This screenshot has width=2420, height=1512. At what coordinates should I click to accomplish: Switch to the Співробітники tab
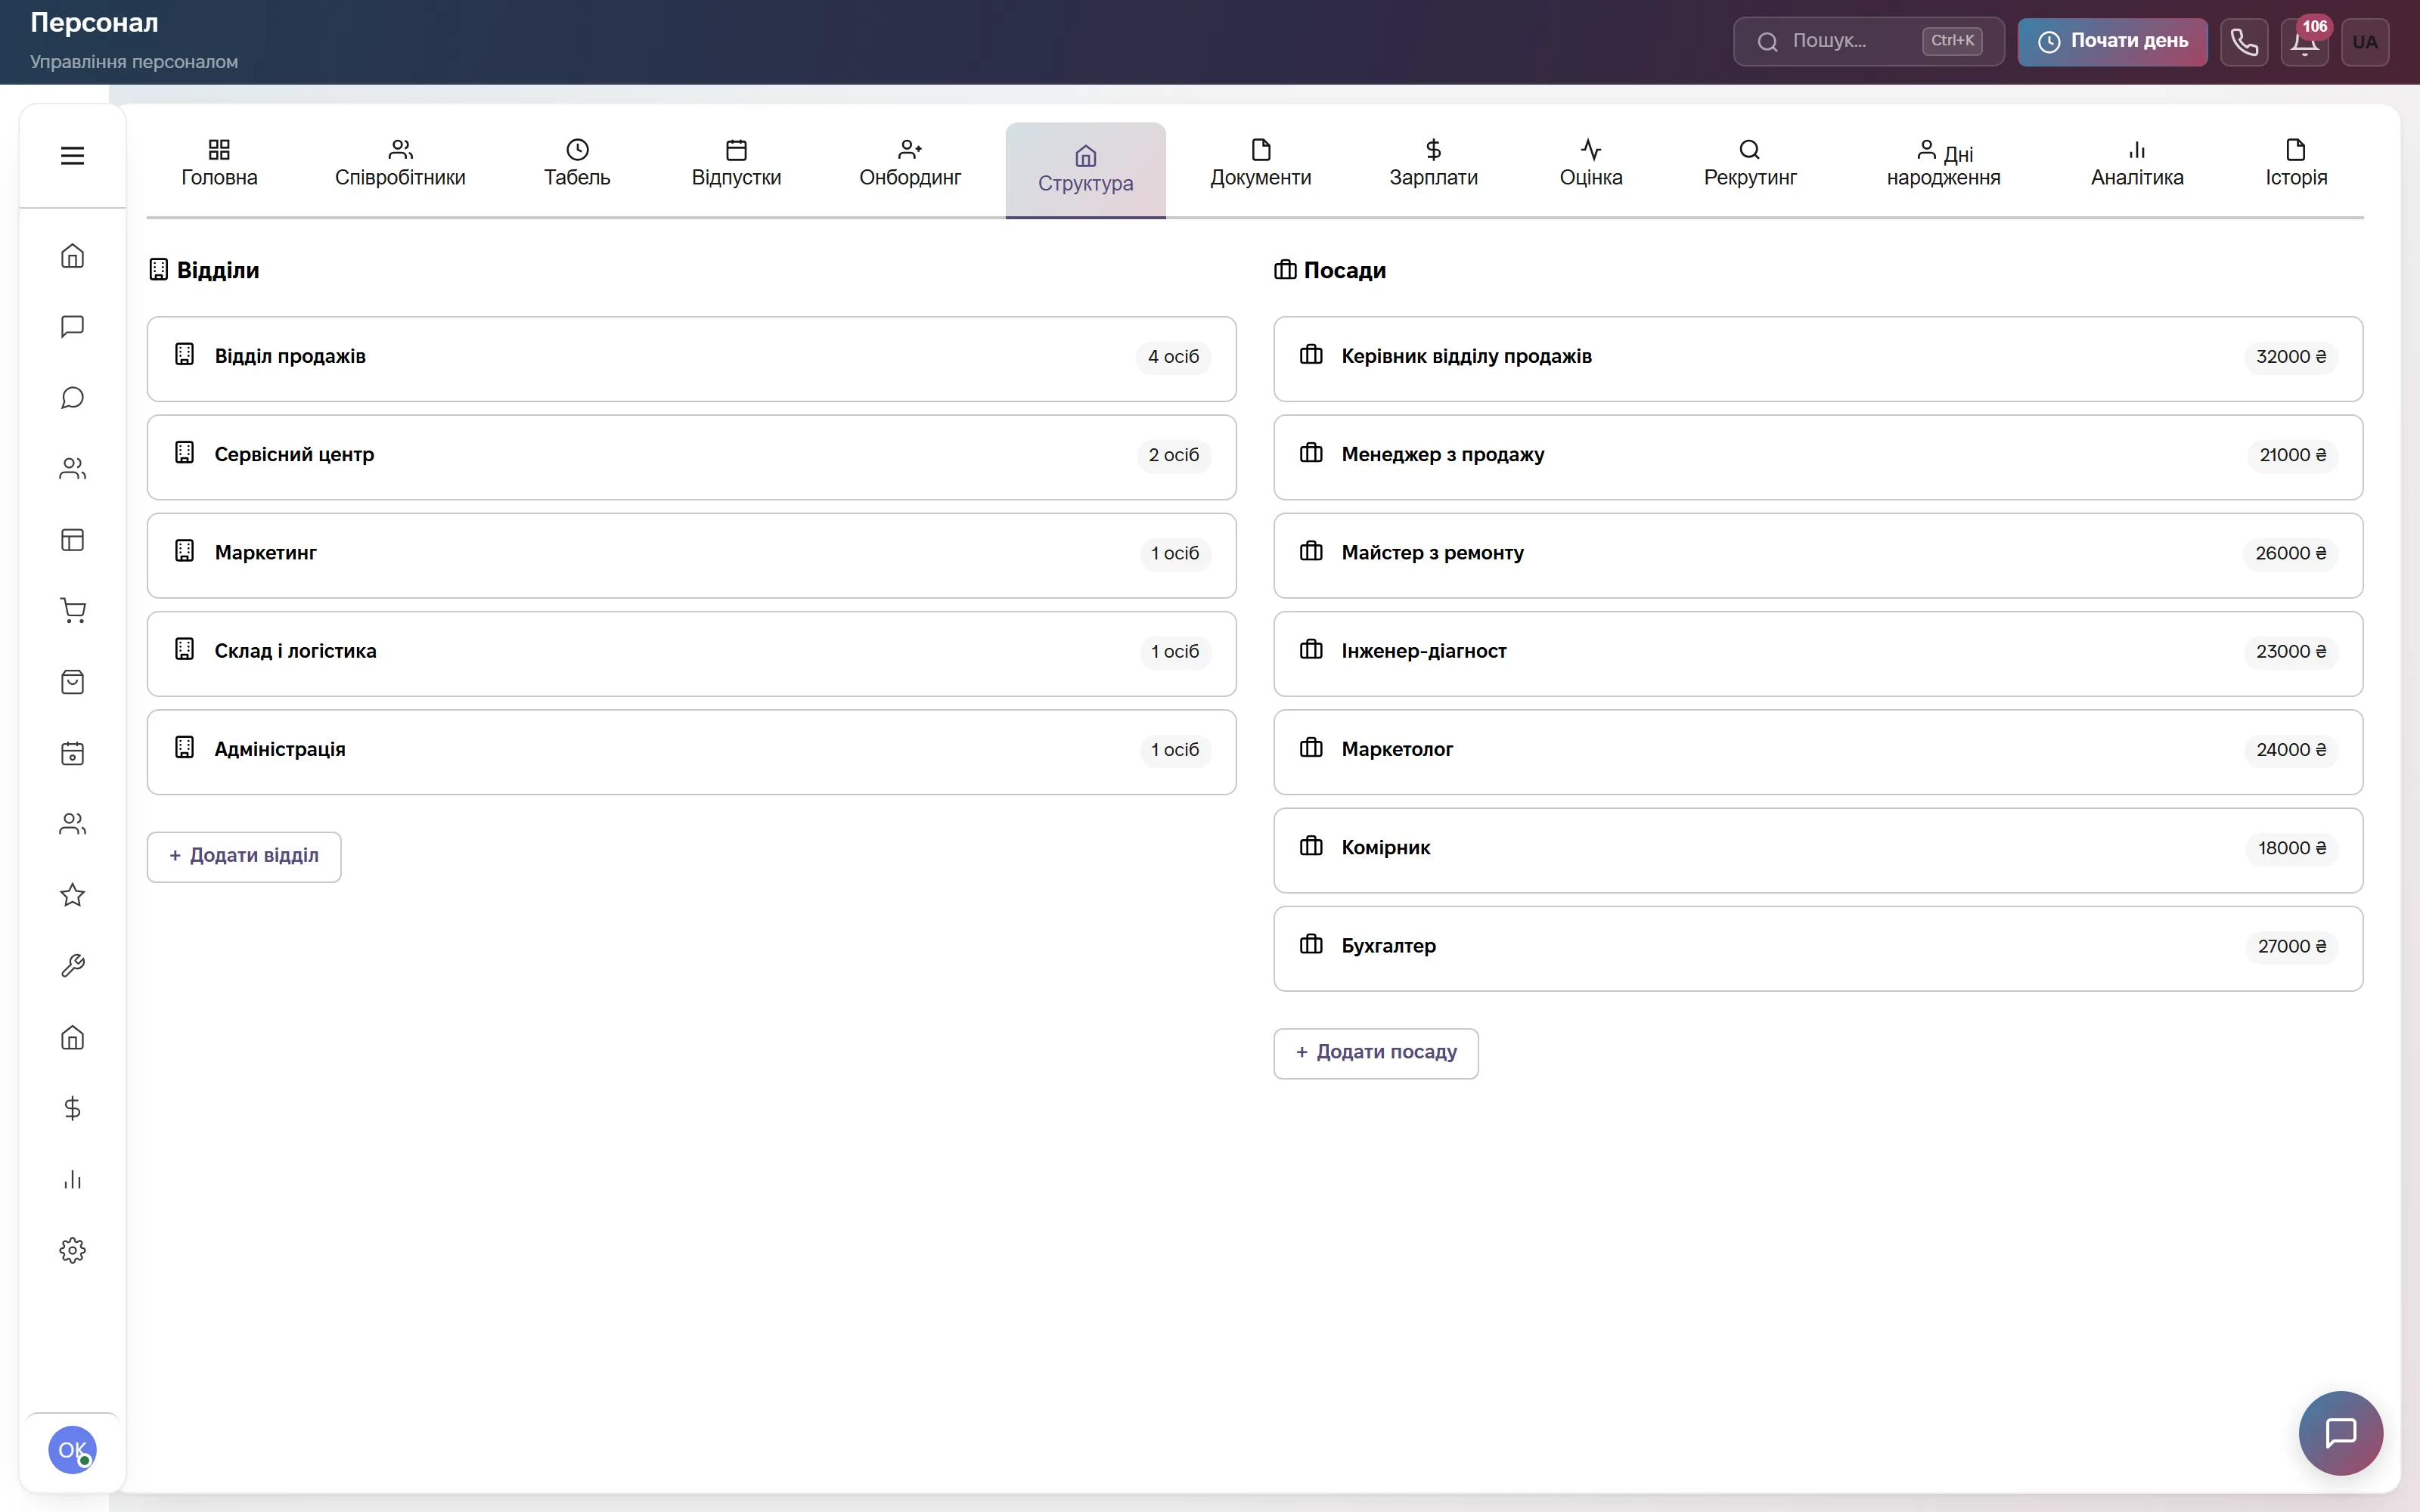point(400,164)
